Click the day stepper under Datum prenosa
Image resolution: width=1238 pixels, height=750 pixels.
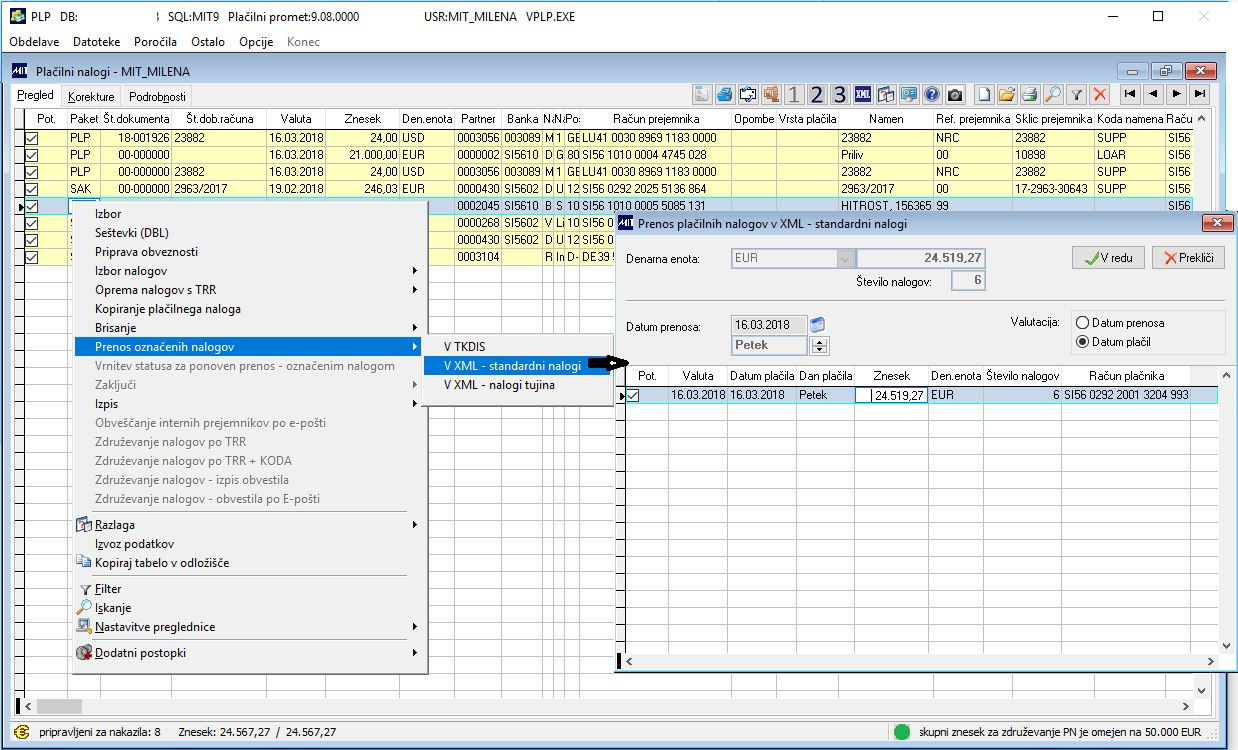[x=819, y=346]
